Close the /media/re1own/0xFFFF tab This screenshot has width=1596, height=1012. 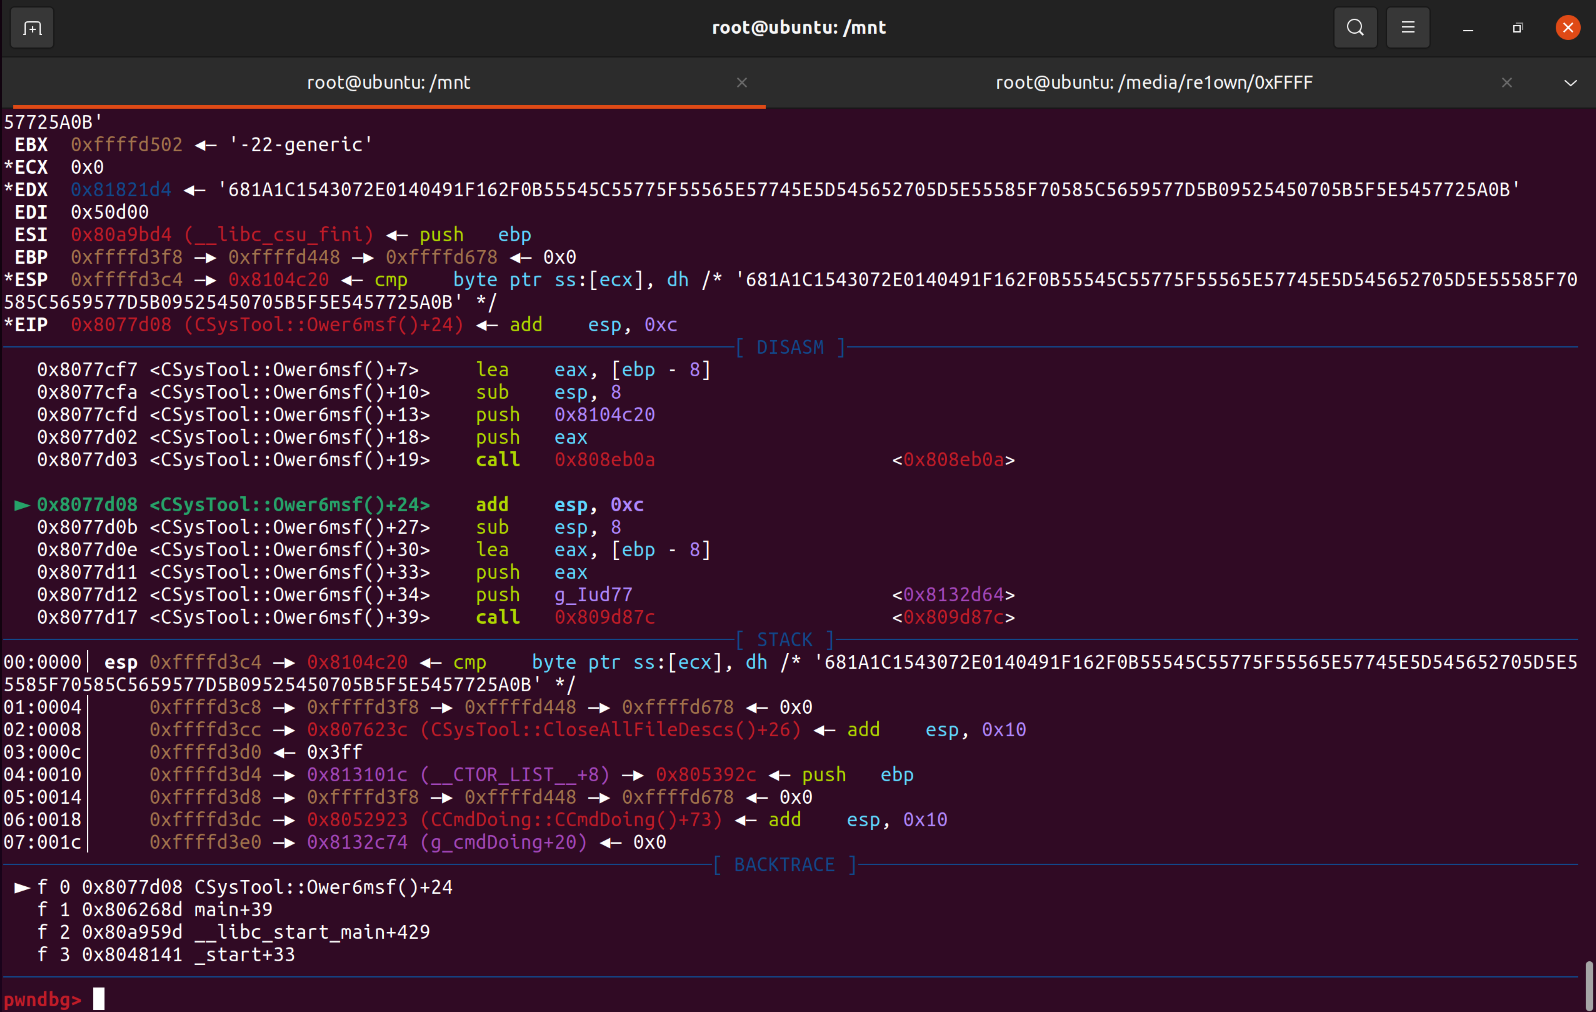click(x=1507, y=82)
